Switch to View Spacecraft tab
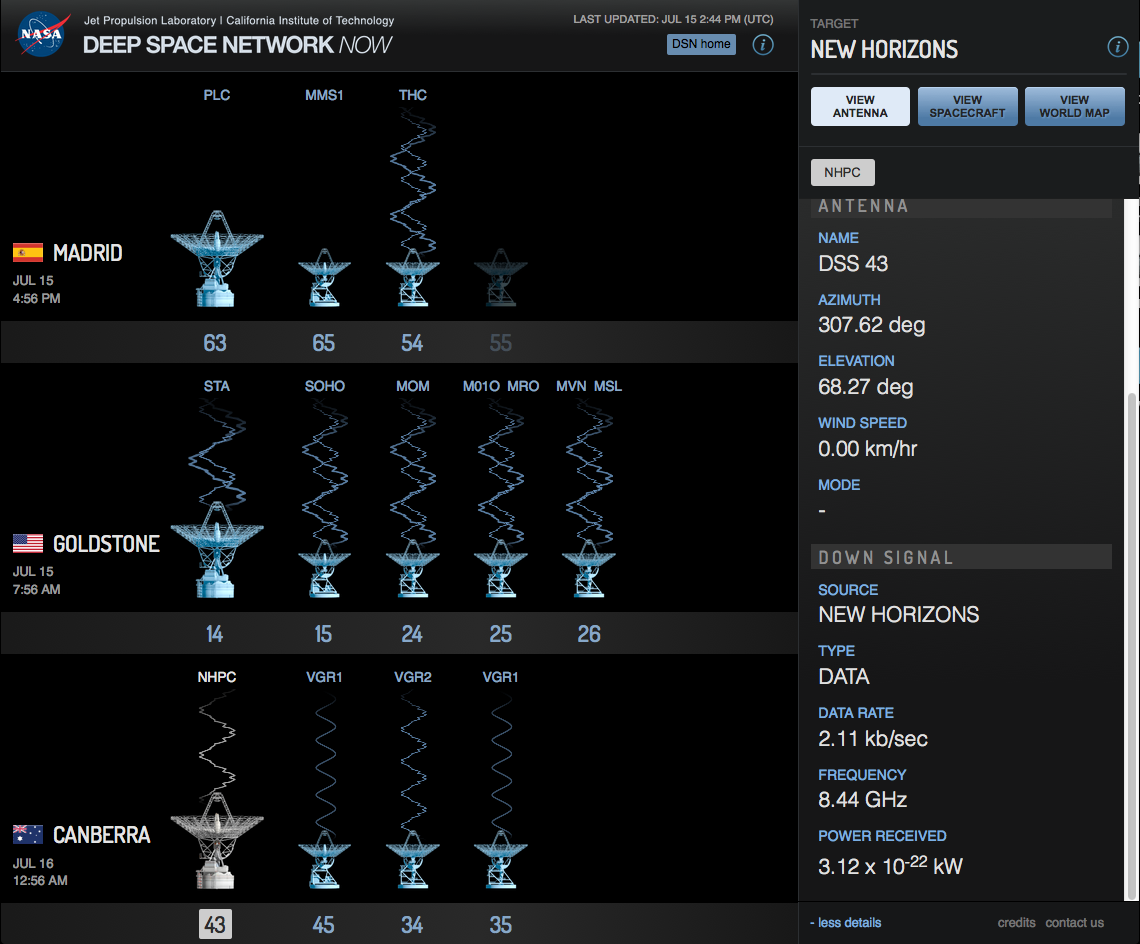Viewport: 1140px width, 944px height. coord(967,106)
